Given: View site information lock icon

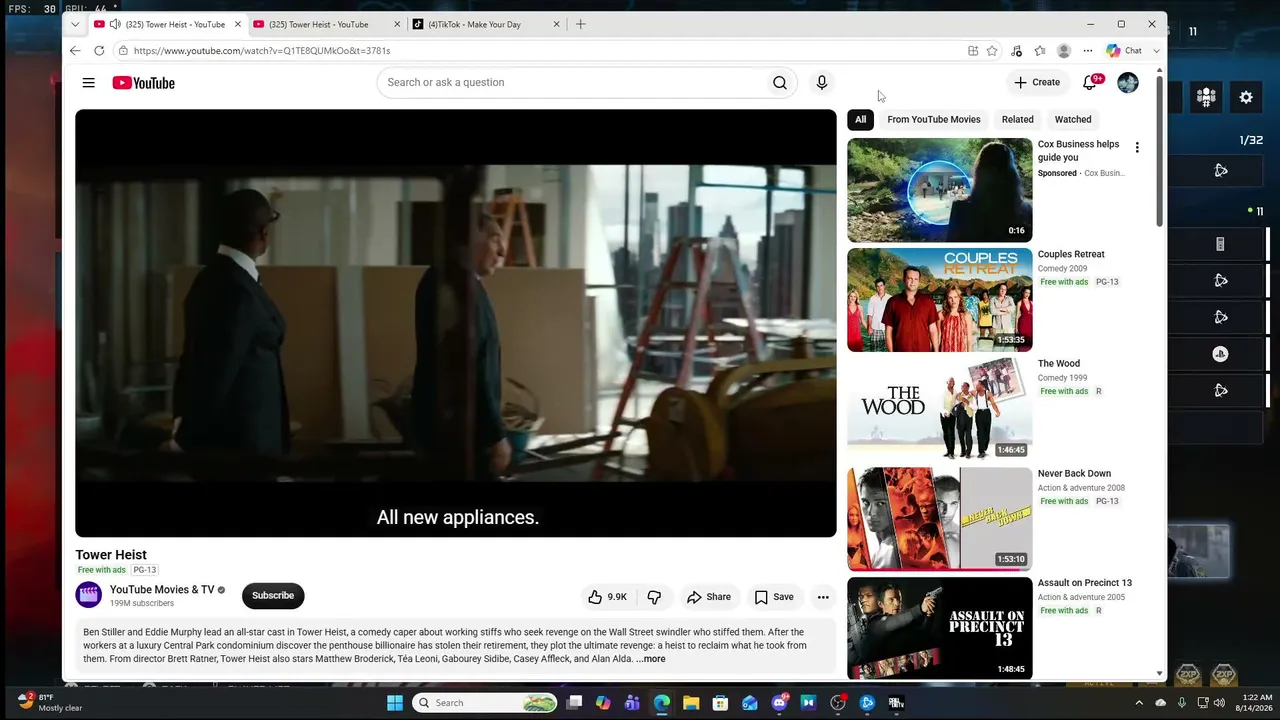Looking at the screenshot, I should 123,51.
